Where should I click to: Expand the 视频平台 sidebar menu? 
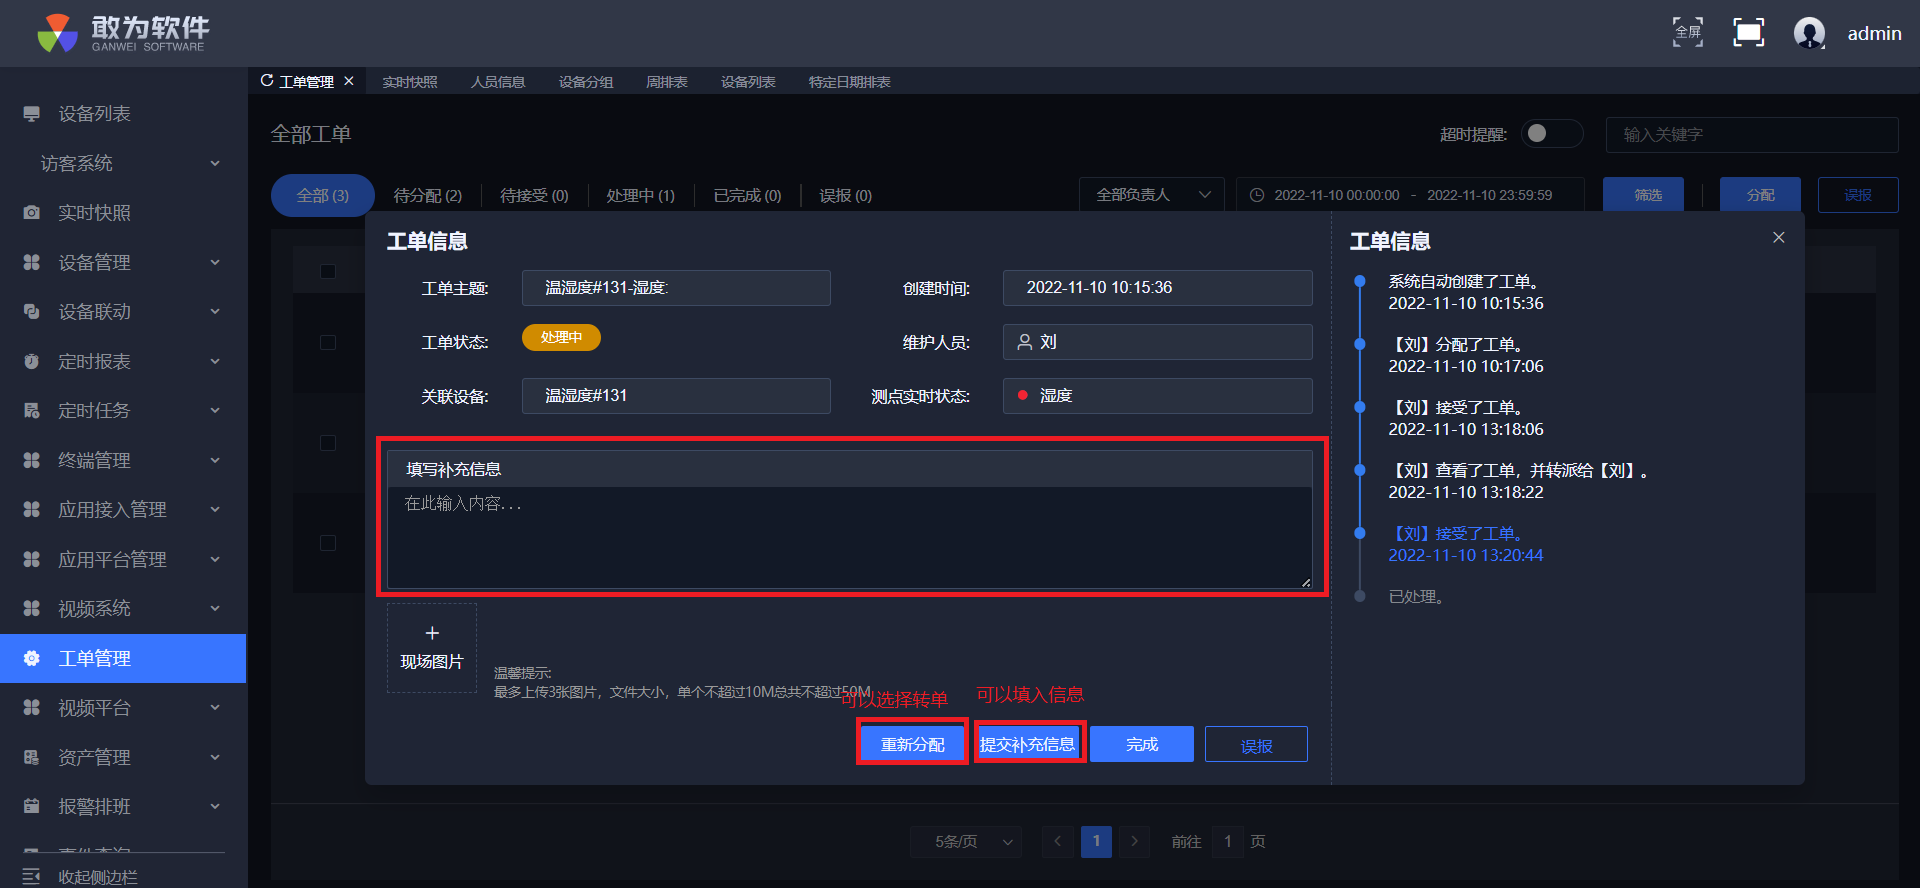(x=123, y=708)
